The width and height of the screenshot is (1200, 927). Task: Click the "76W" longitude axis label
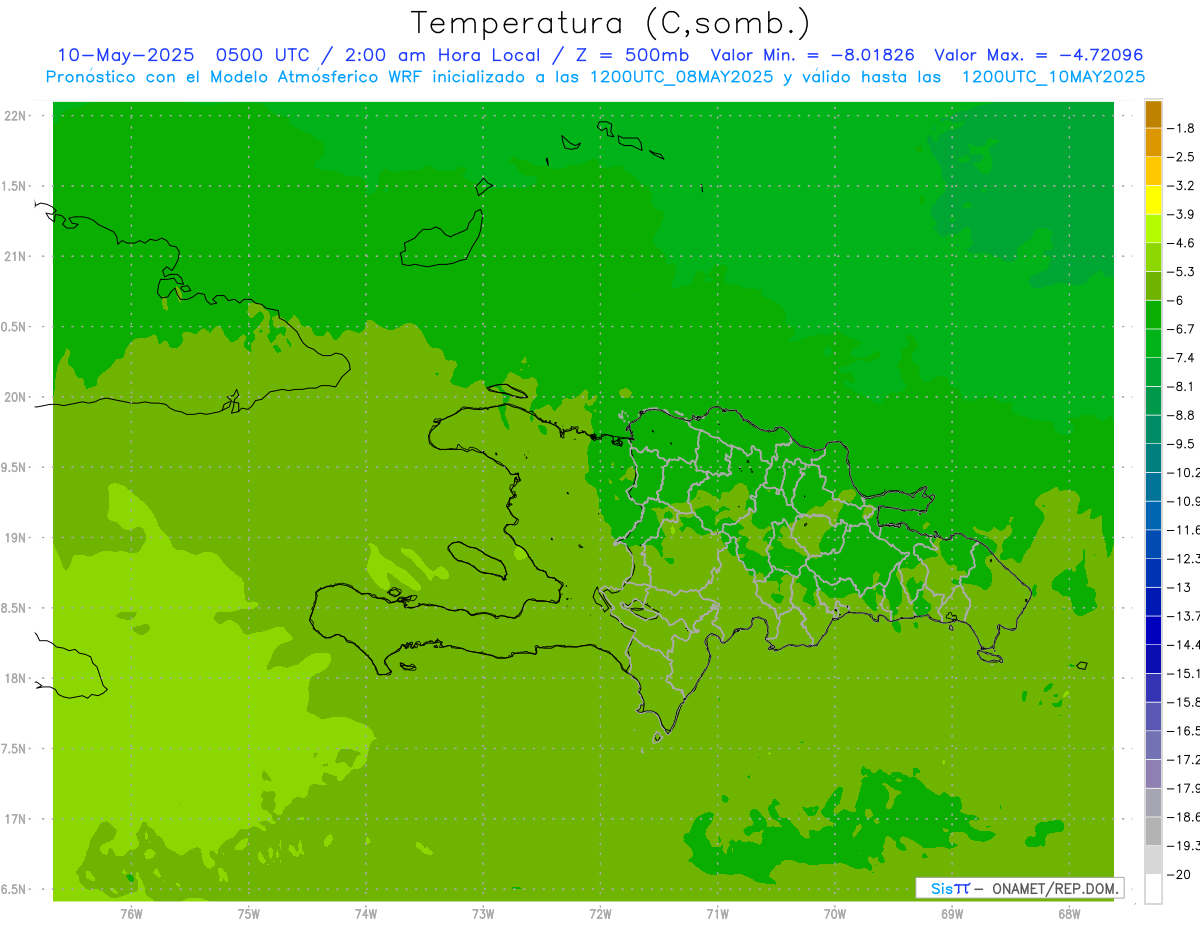(131, 913)
